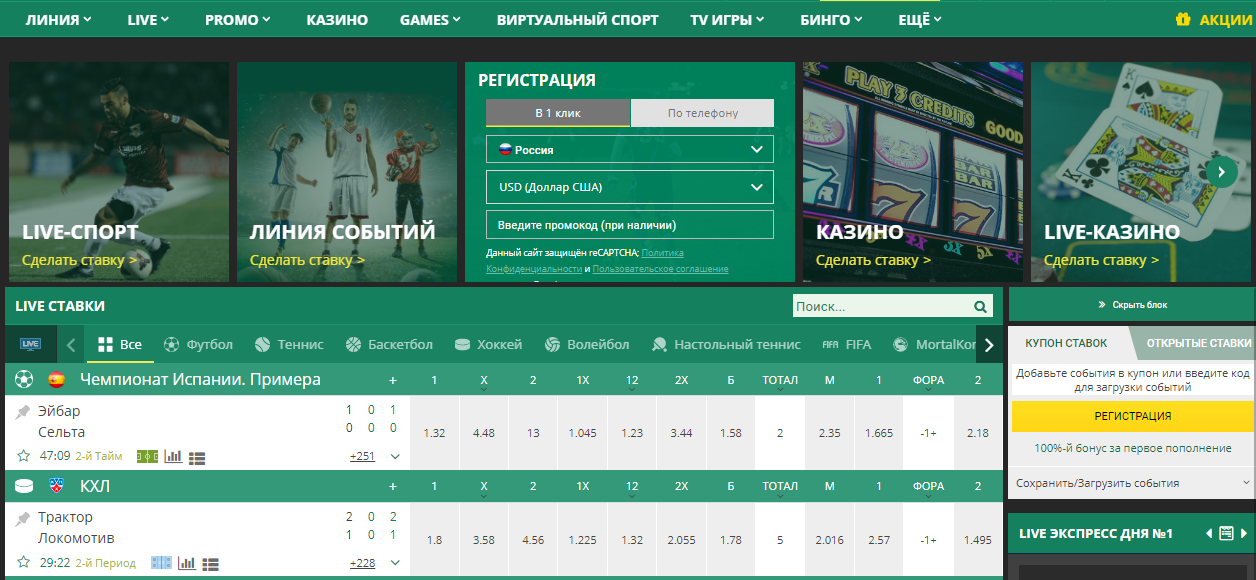Select the Баскетбол sport filter
Image resolution: width=1256 pixels, height=580 pixels.
[389, 344]
